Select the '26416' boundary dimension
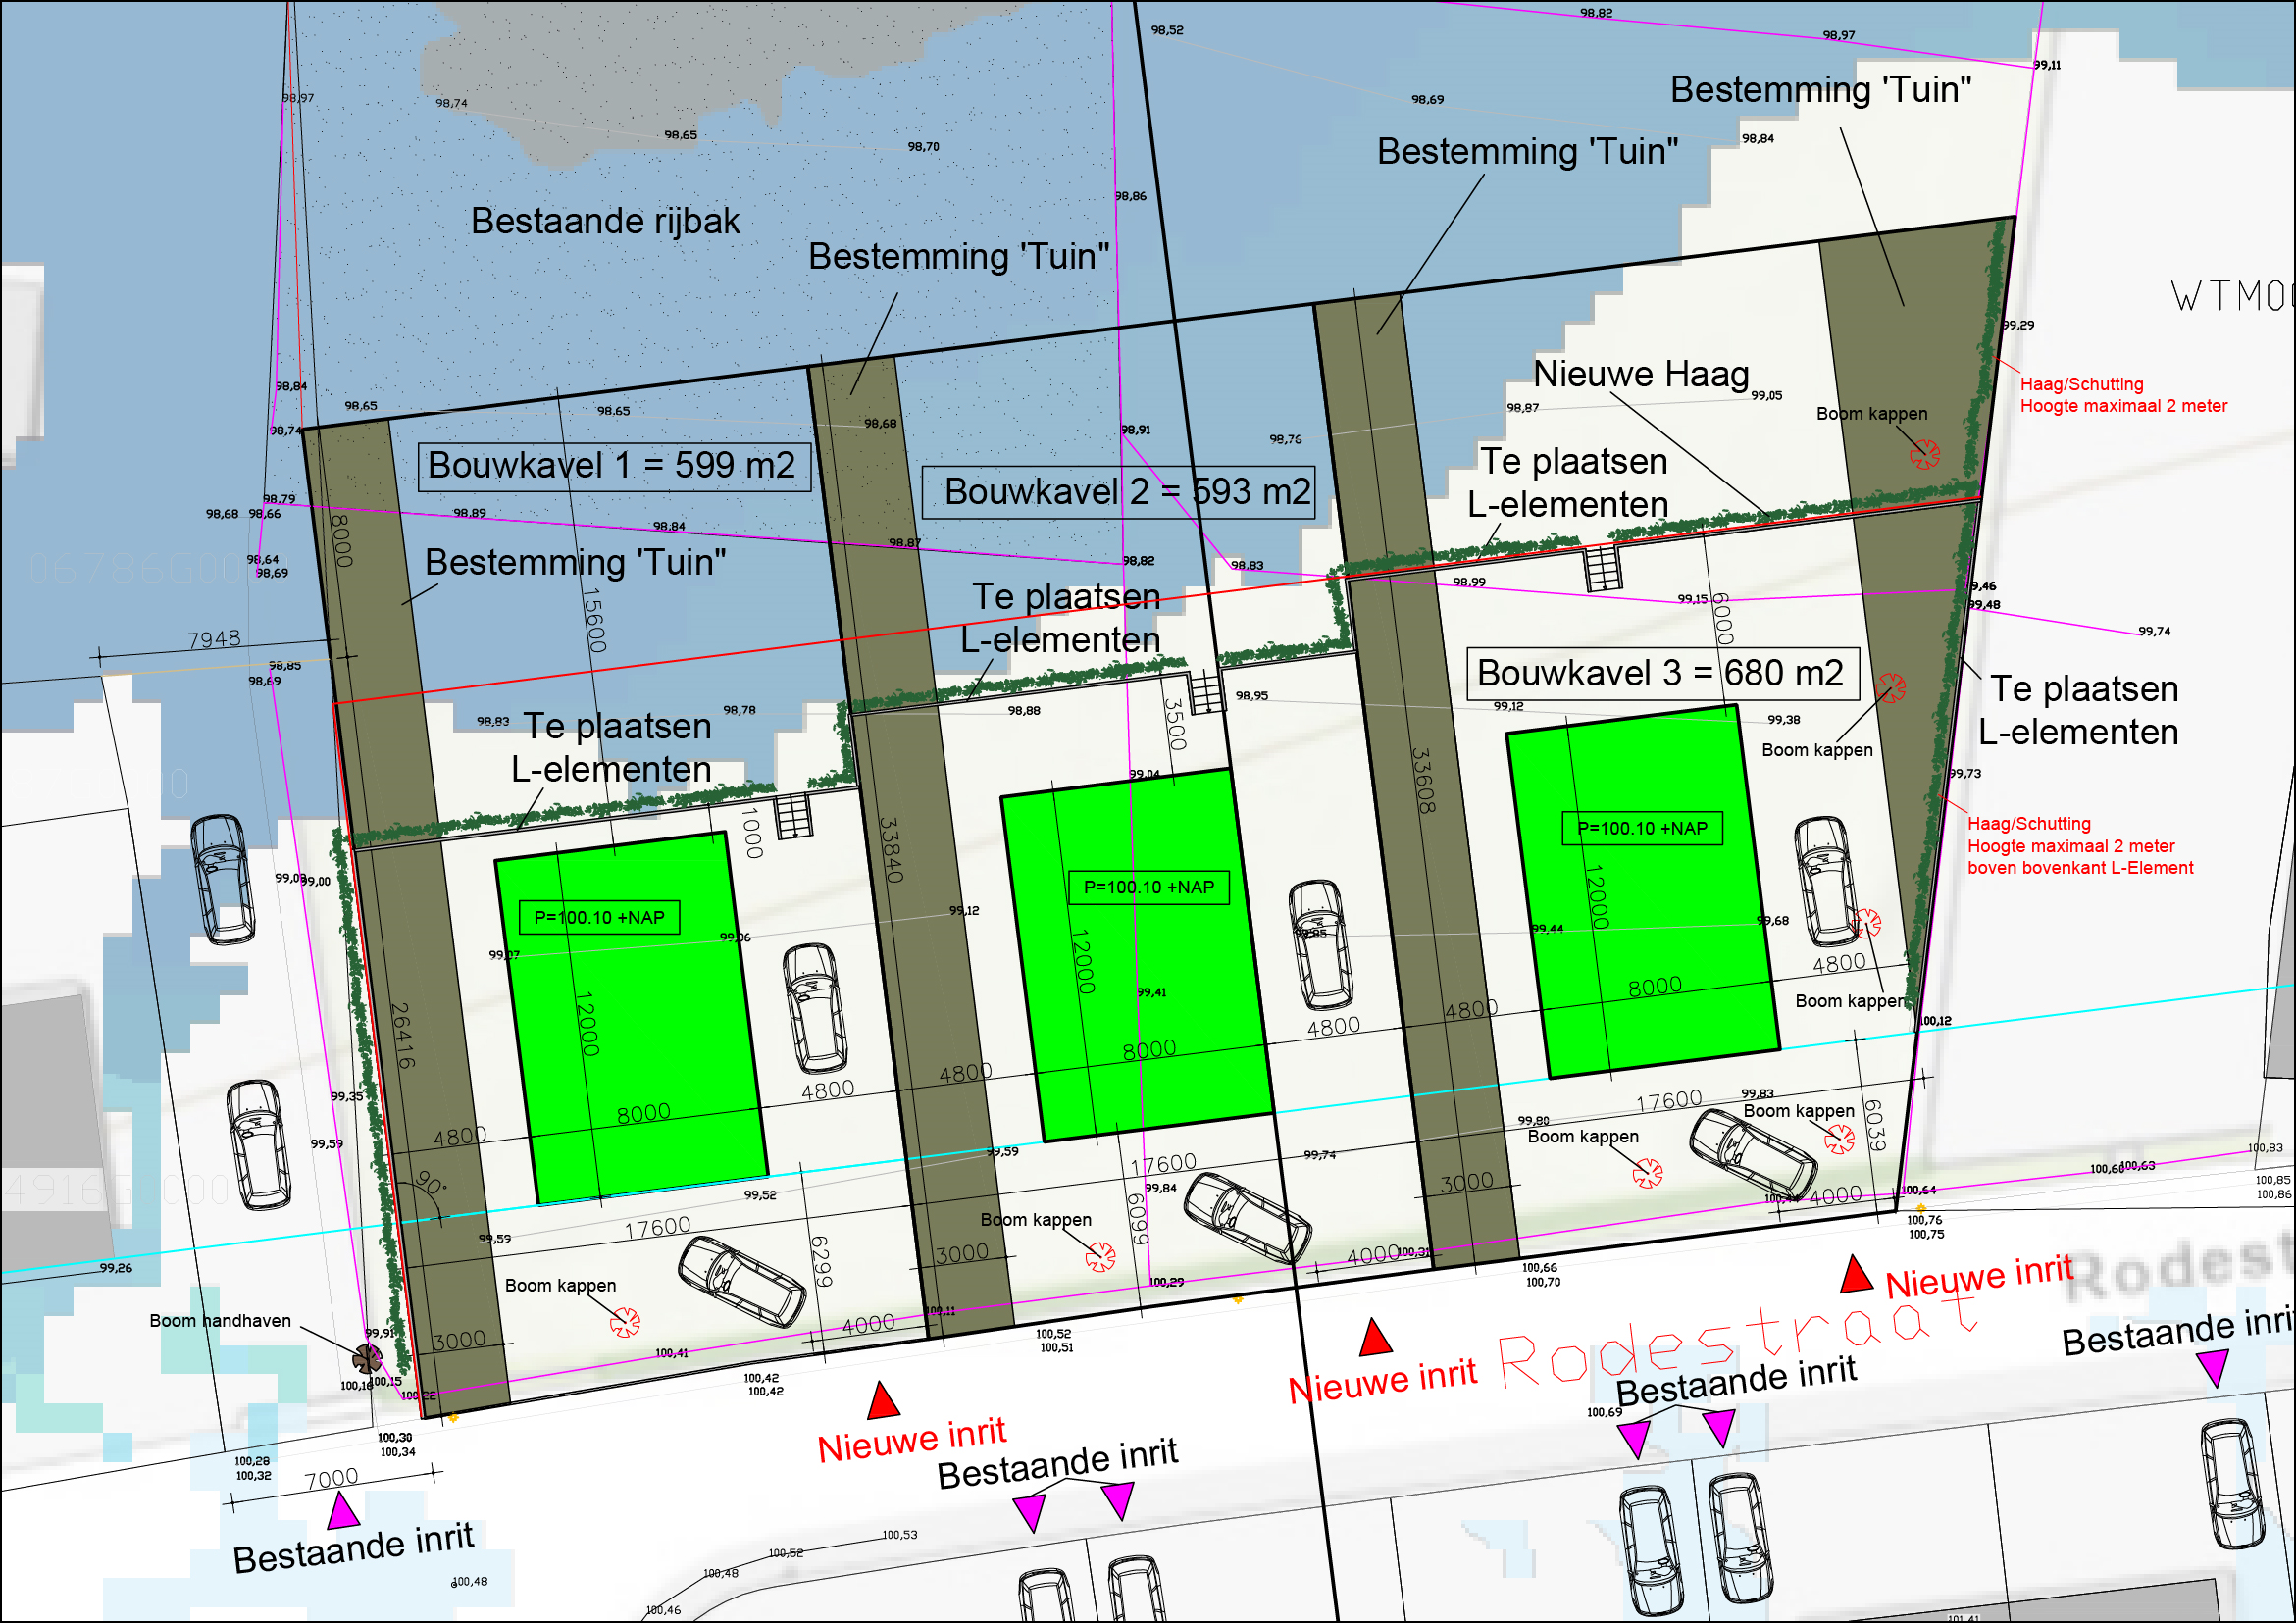2296x1623 pixels. tap(402, 1036)
